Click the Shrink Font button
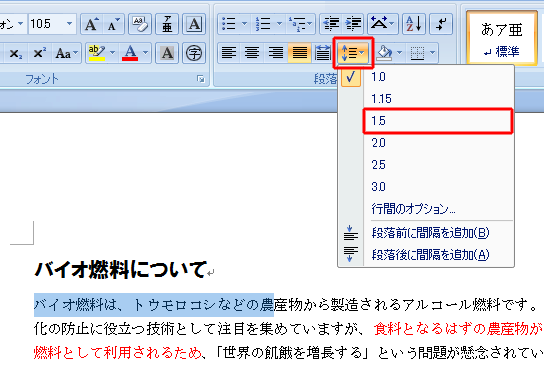 click(x=113, y=24)
